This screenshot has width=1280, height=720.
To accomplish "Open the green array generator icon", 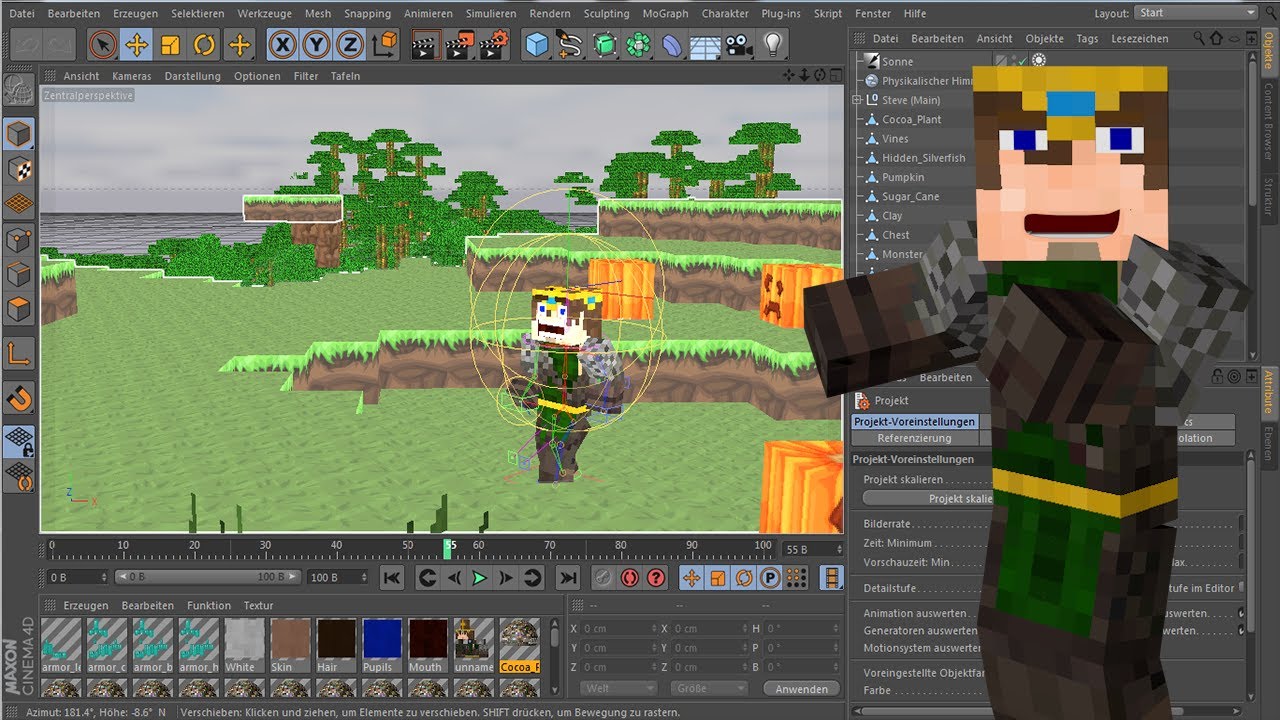I will pyautogui.click(x=638, y=45).
